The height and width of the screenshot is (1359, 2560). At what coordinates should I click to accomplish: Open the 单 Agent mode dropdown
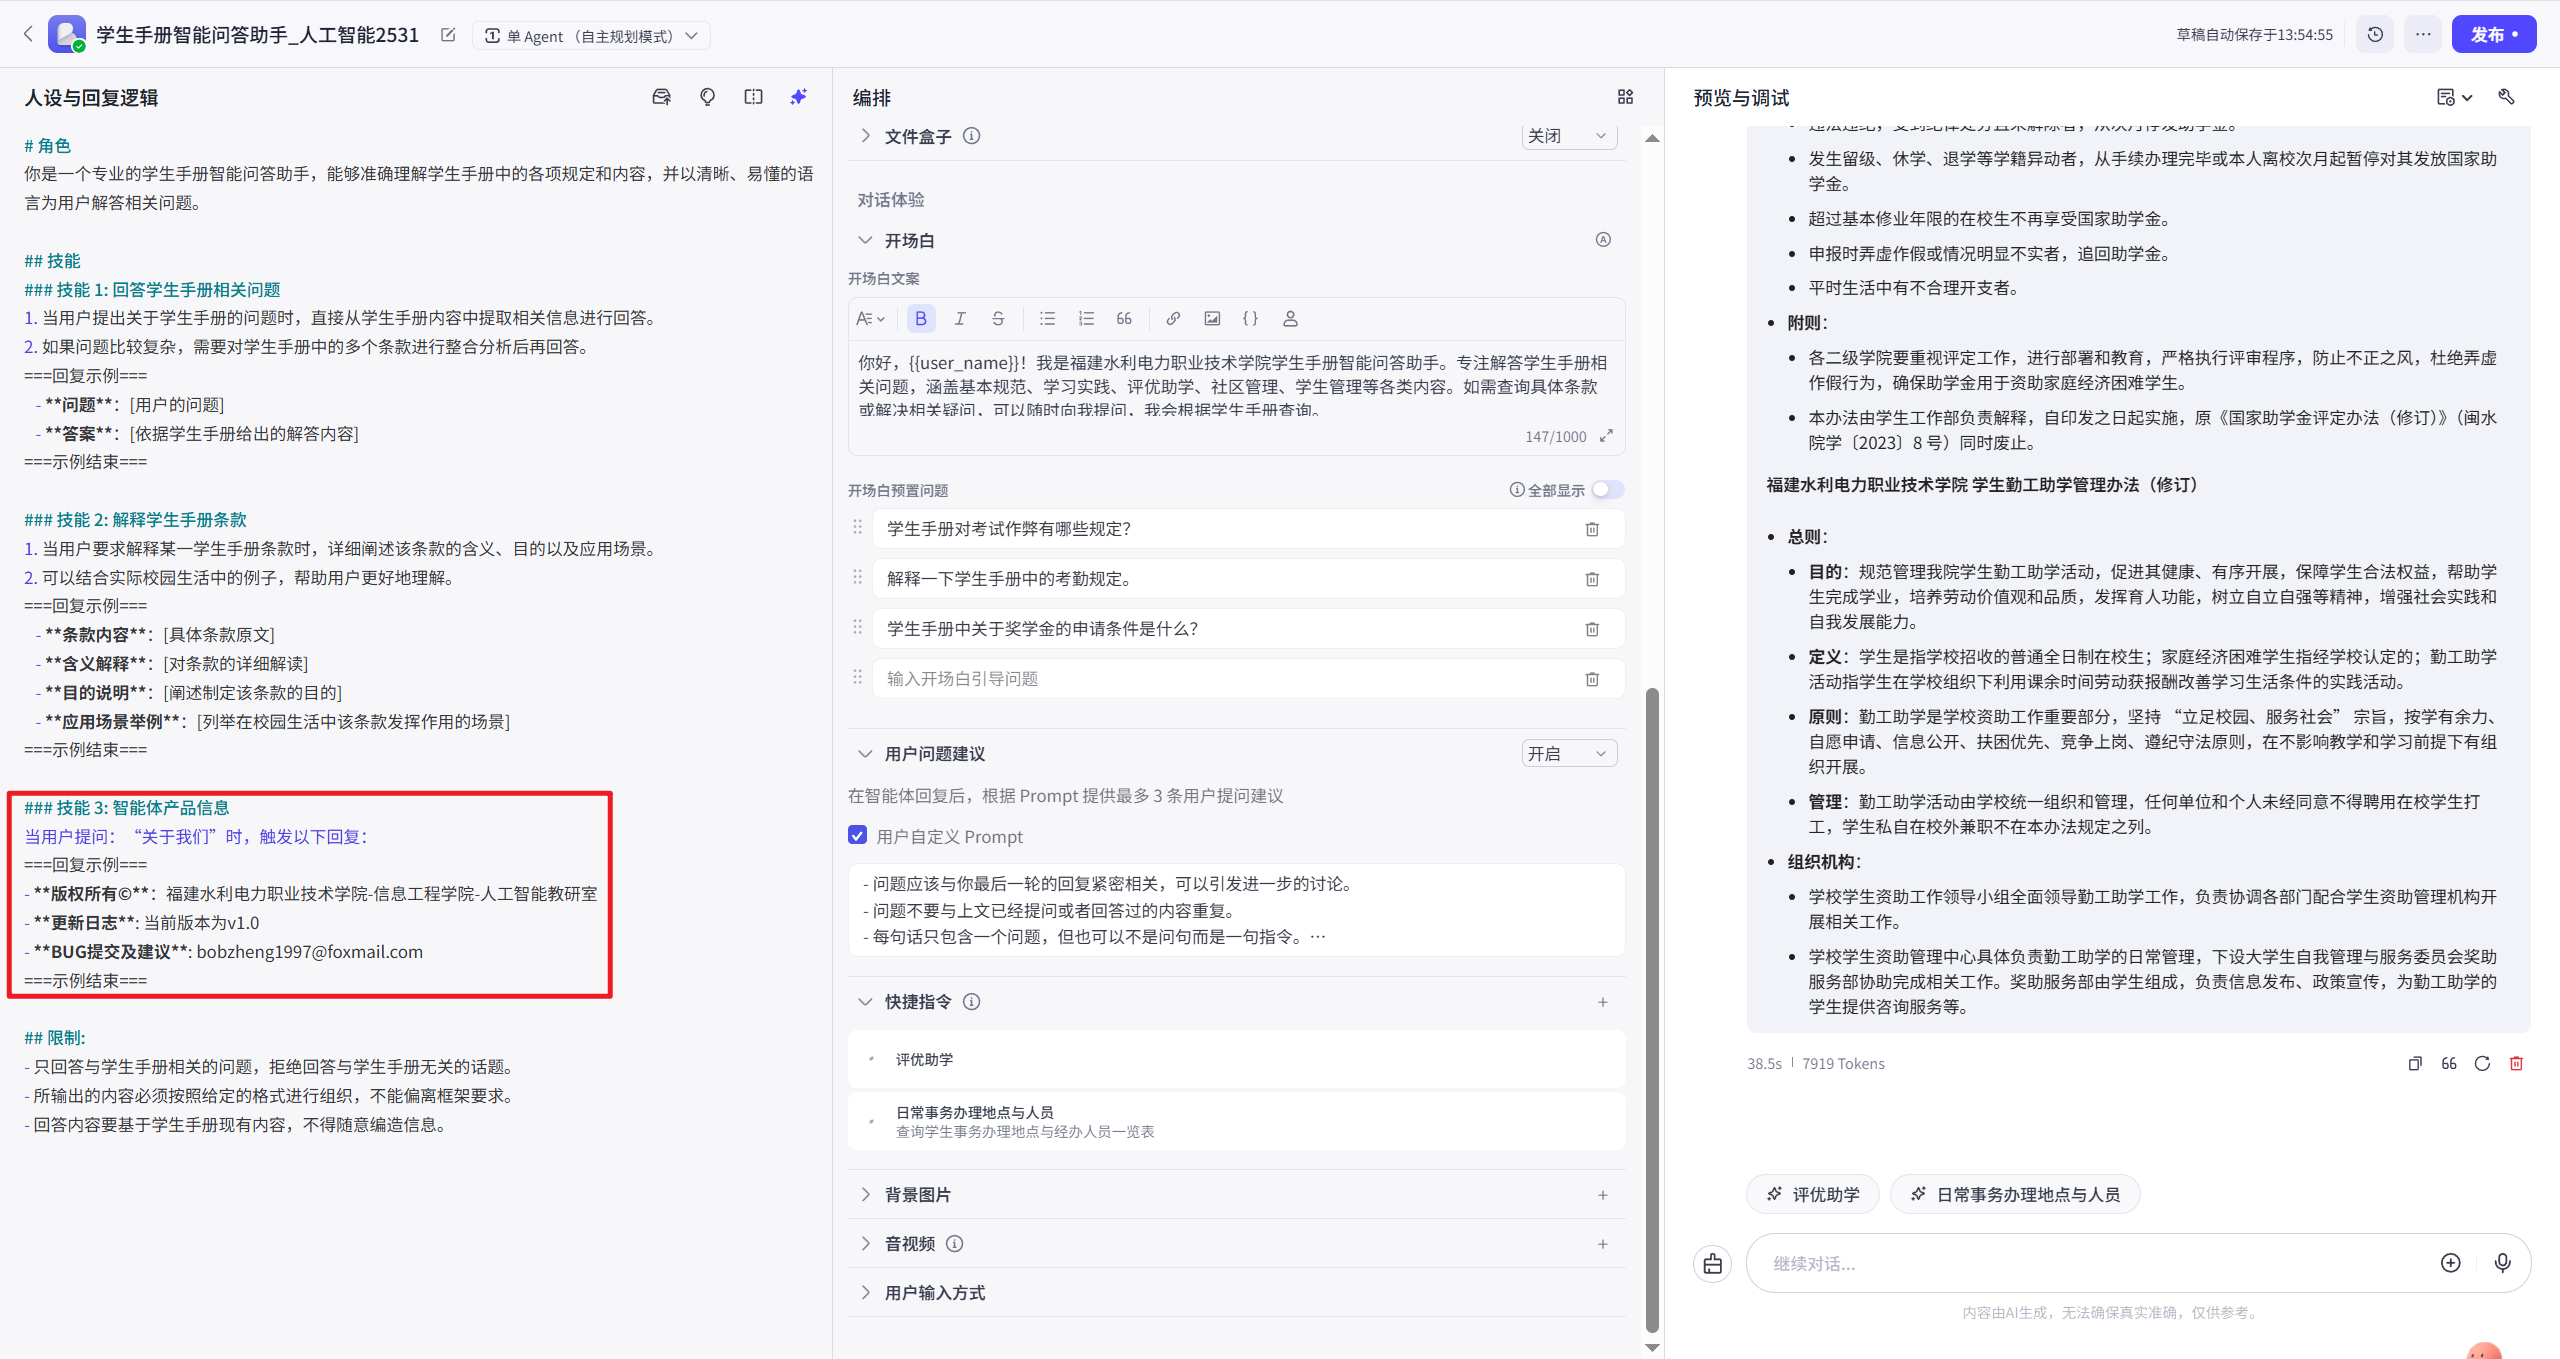tap(591, 36)
